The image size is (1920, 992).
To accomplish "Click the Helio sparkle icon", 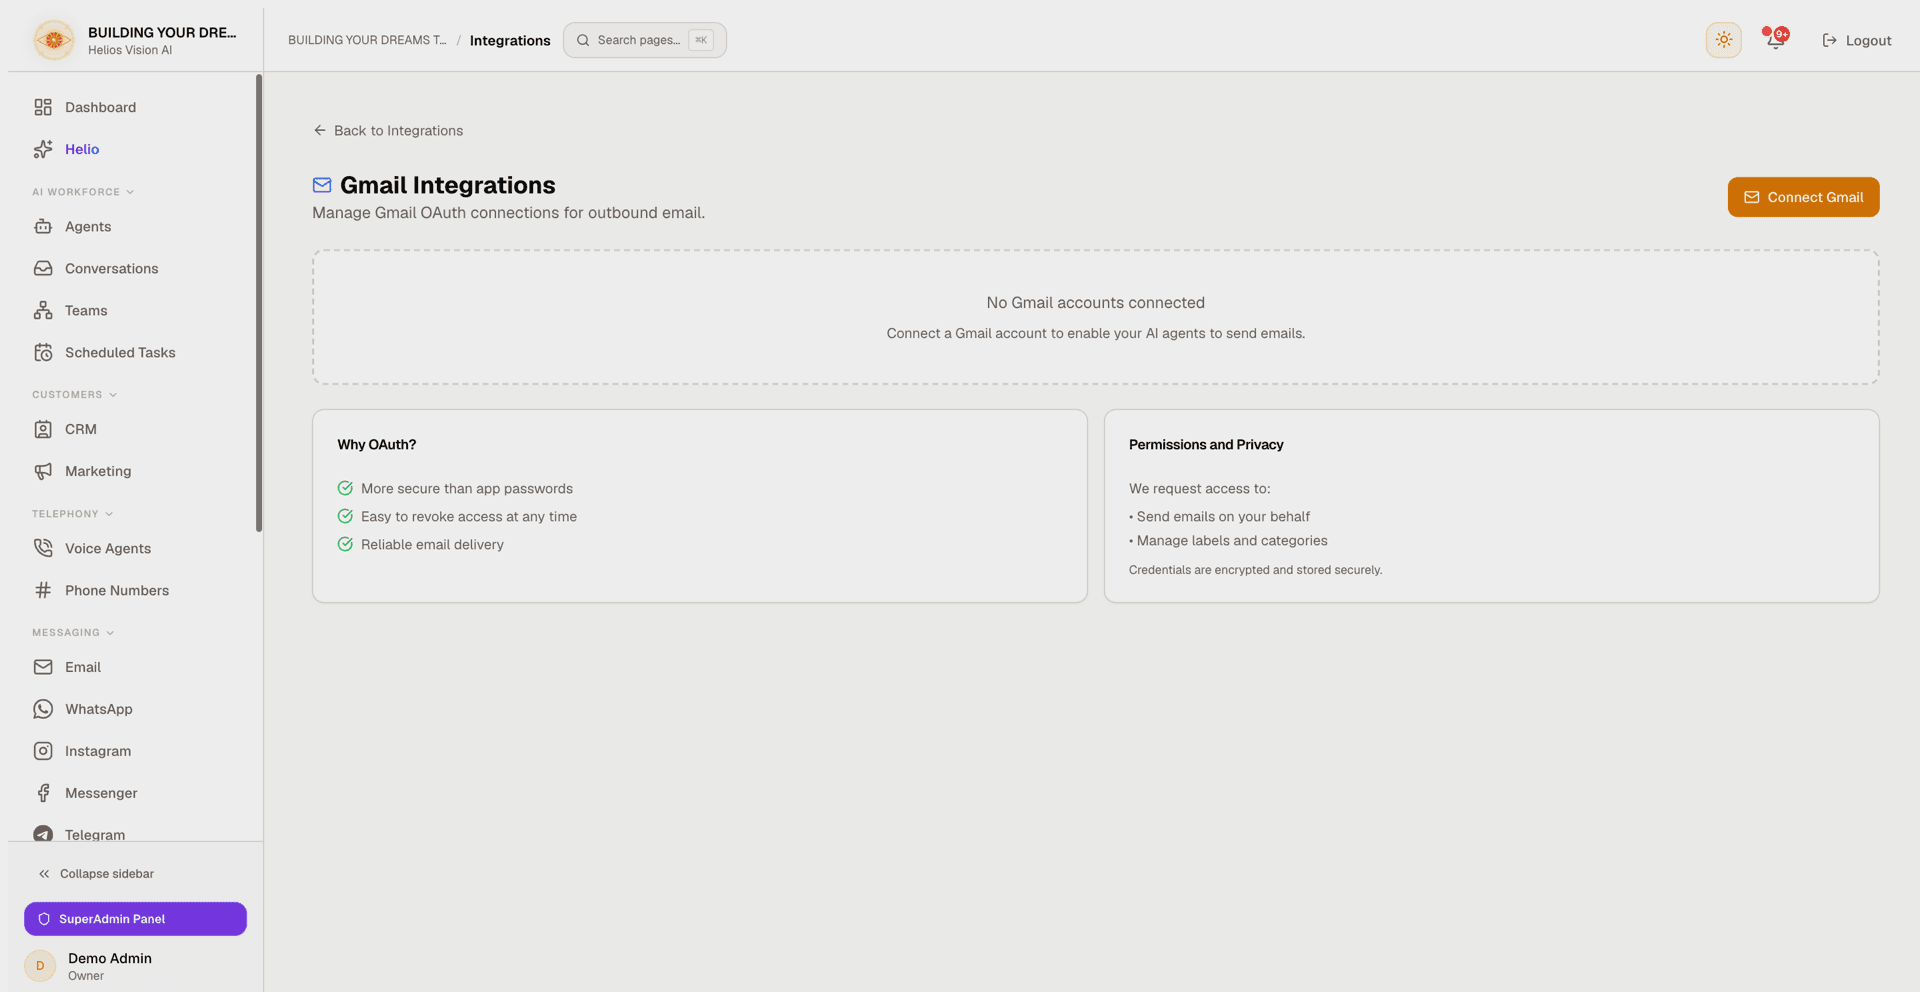I will coord(43,149).
